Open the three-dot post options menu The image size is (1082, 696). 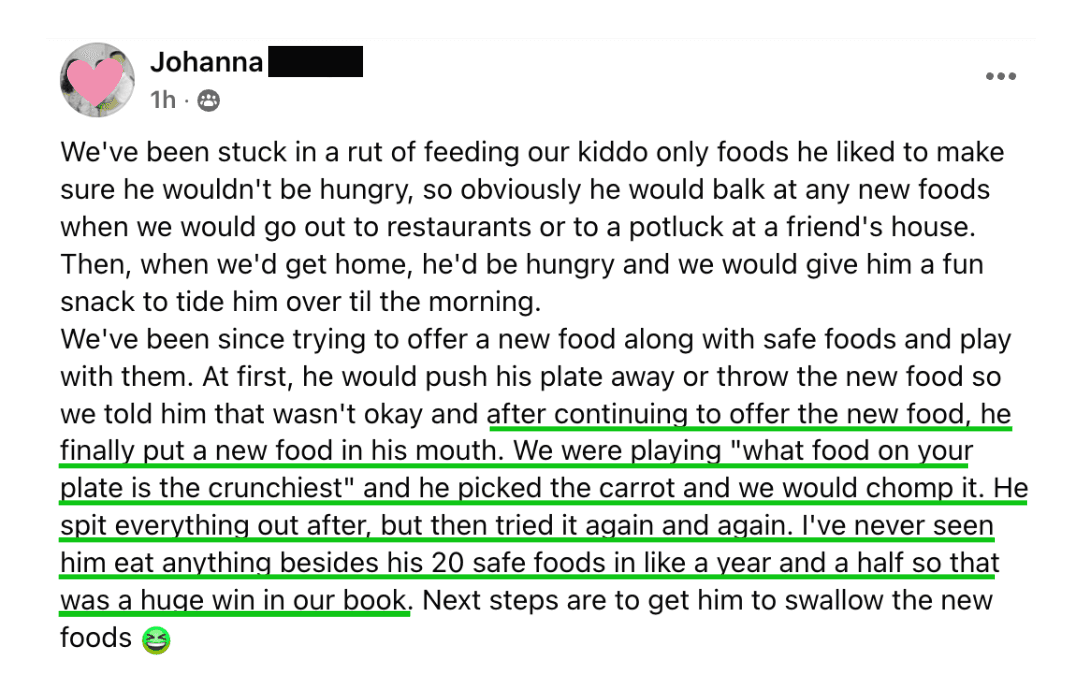coord(1000,76)
